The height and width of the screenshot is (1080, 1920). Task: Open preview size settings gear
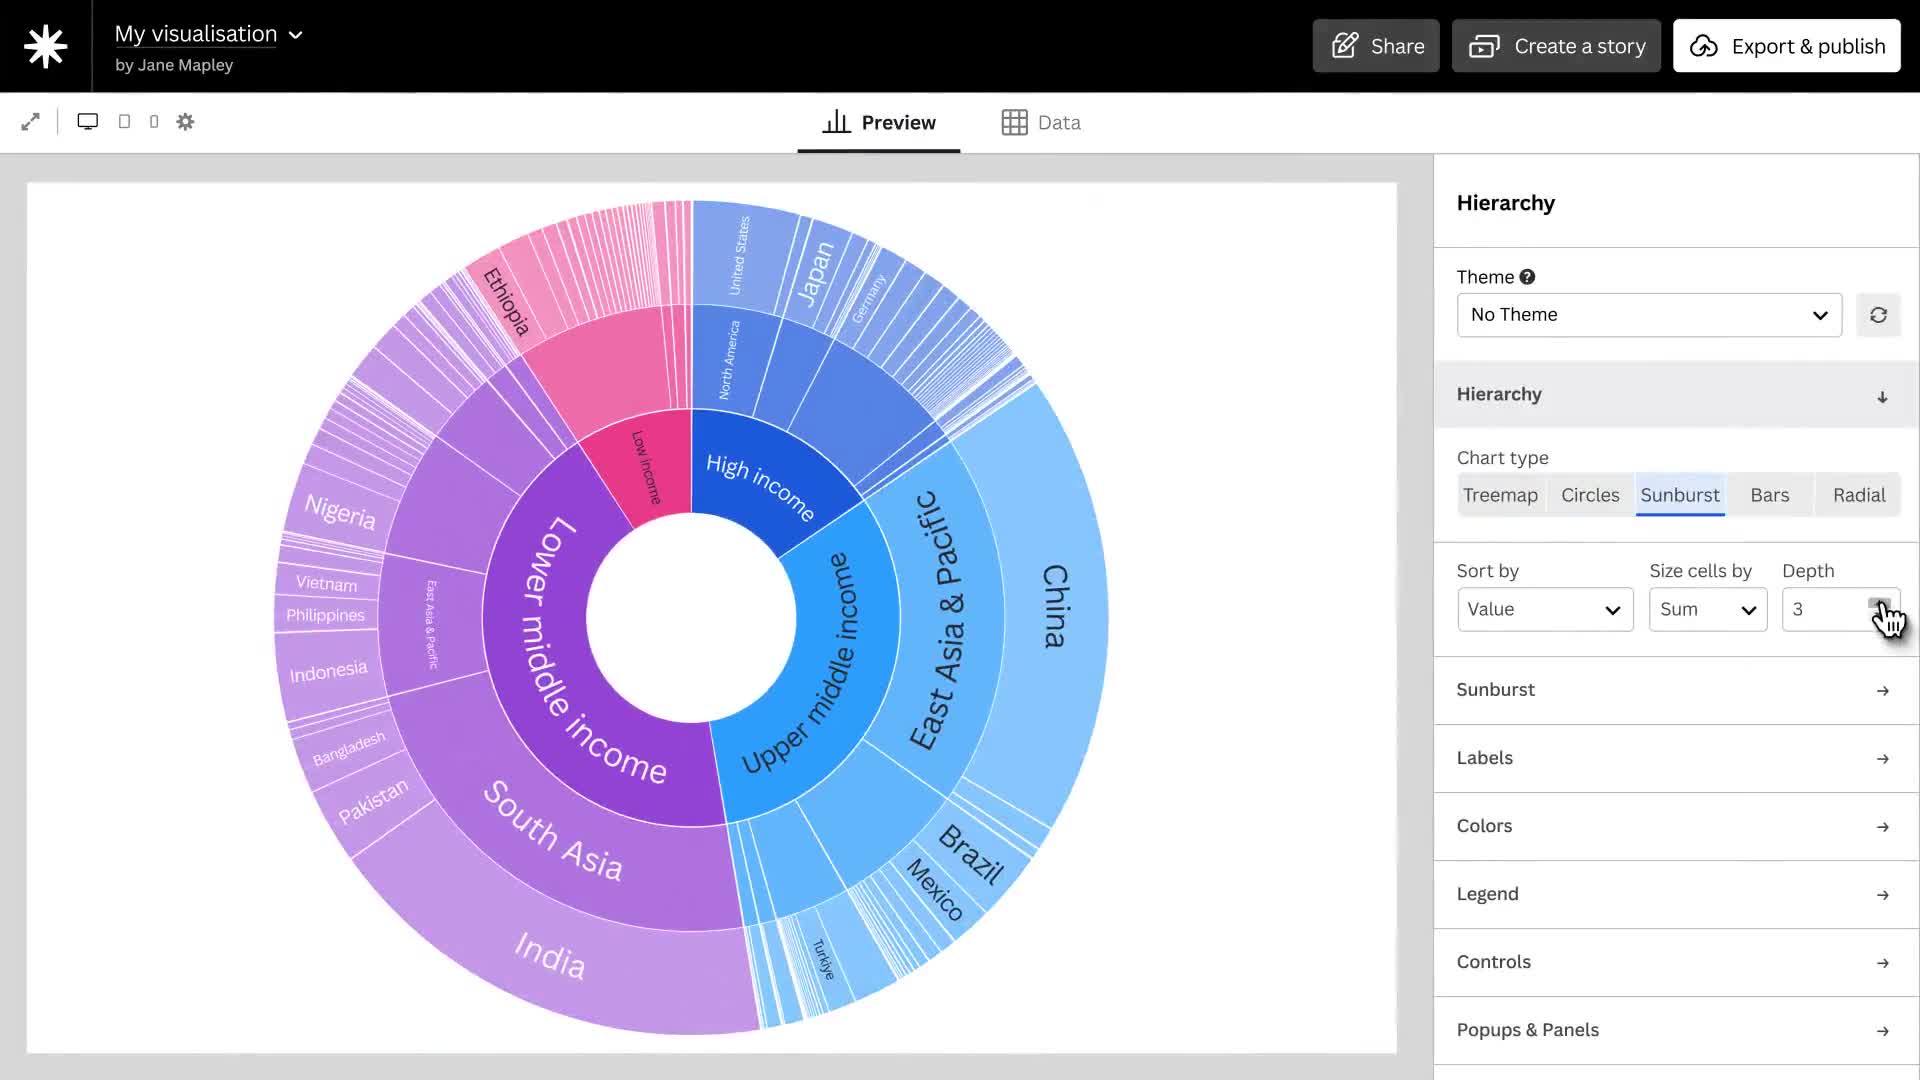point(185,122)
